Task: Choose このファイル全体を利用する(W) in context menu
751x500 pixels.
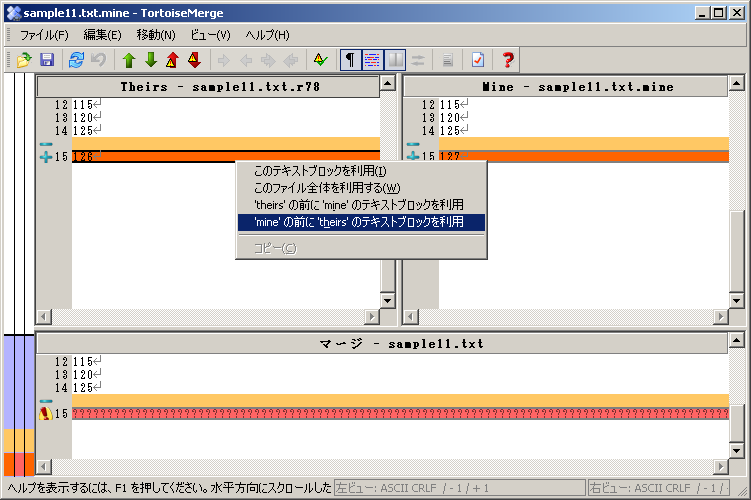Action: 362,188
